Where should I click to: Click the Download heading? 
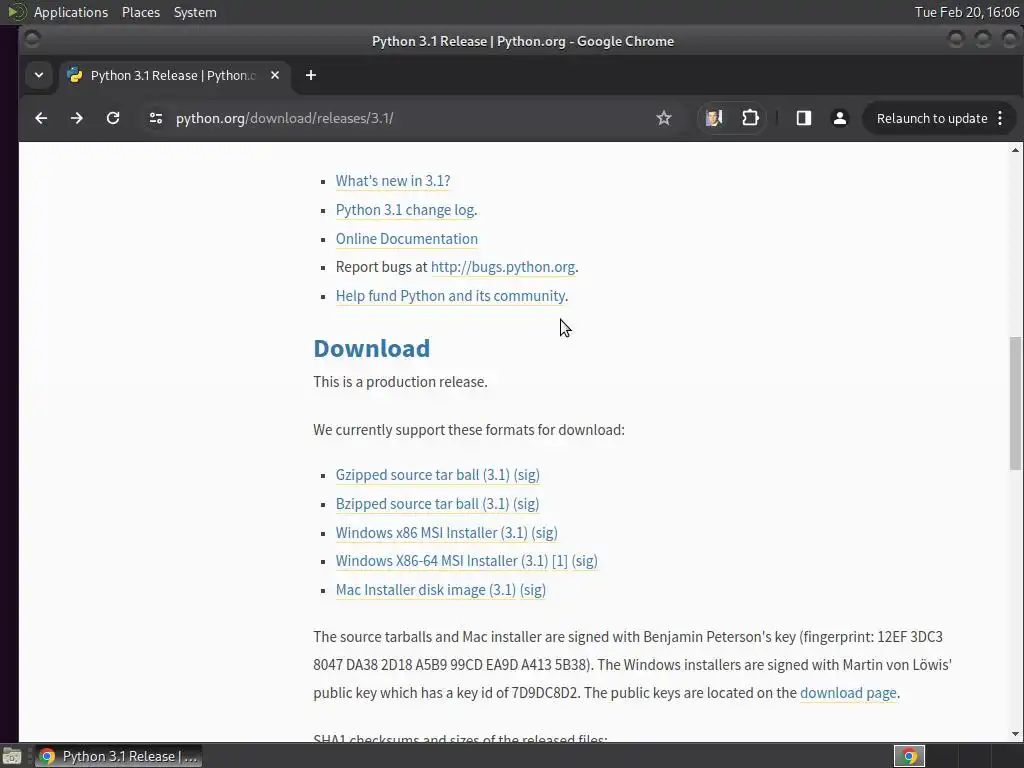pyautogui.click(x=372, y=348)
